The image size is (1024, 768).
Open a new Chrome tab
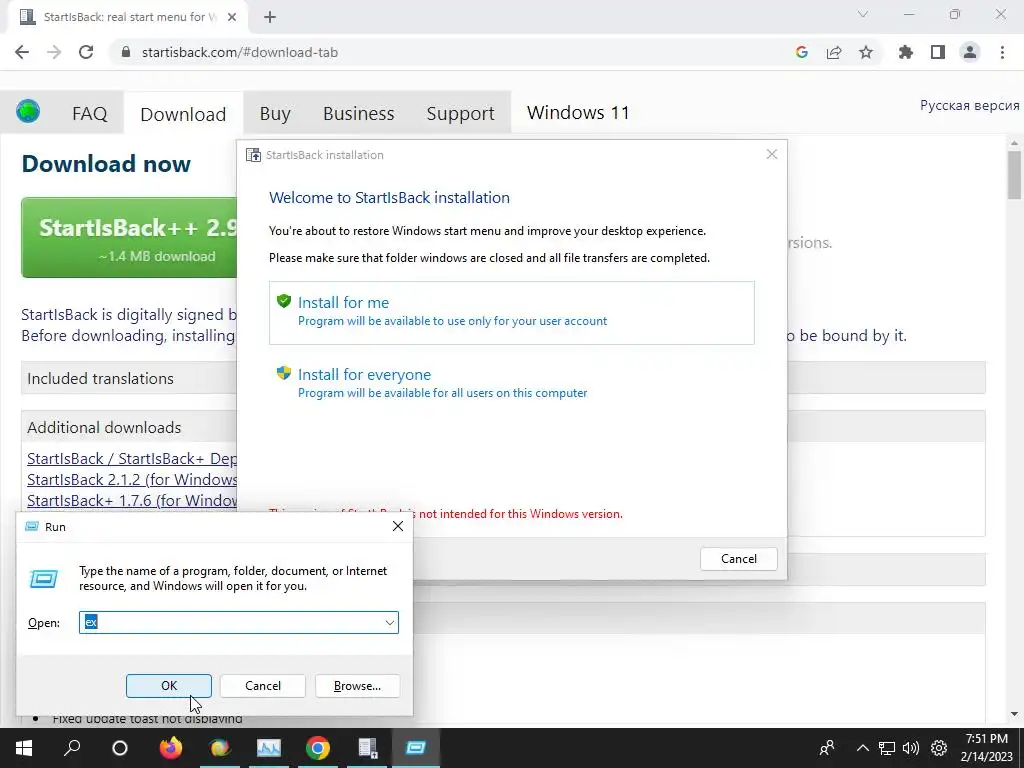[x=270, y=17]
